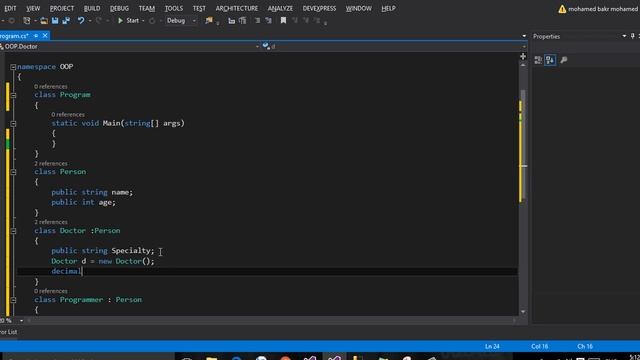Click the editor split plus icon

pyautogui.click(x=523, y=56)
